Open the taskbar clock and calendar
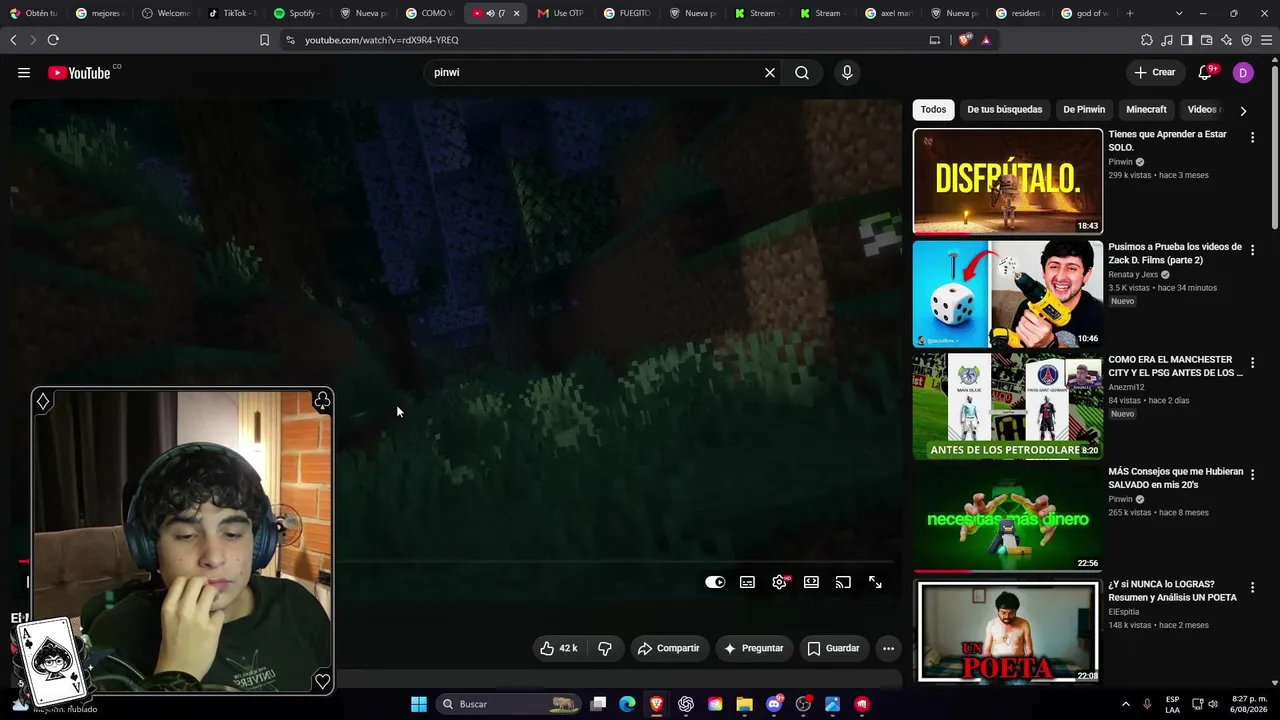 pos(1249,704)
